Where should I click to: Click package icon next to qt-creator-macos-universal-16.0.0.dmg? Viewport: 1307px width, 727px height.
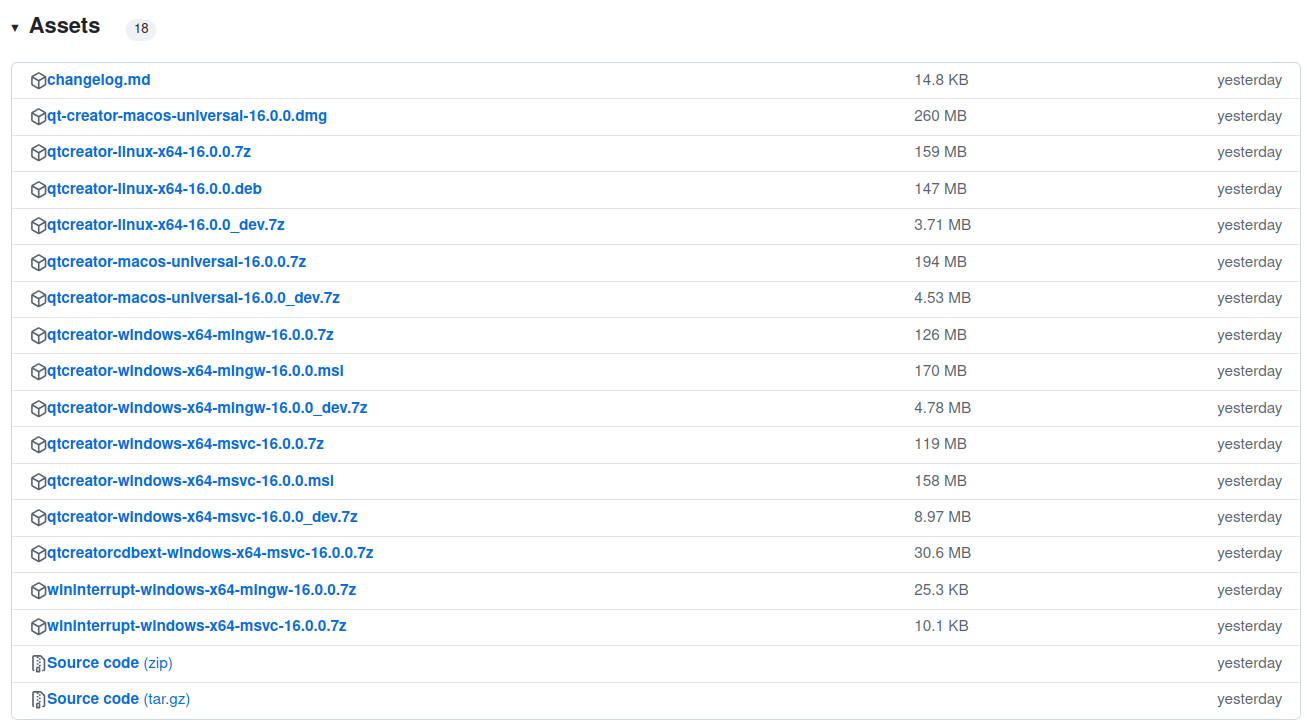38,116
